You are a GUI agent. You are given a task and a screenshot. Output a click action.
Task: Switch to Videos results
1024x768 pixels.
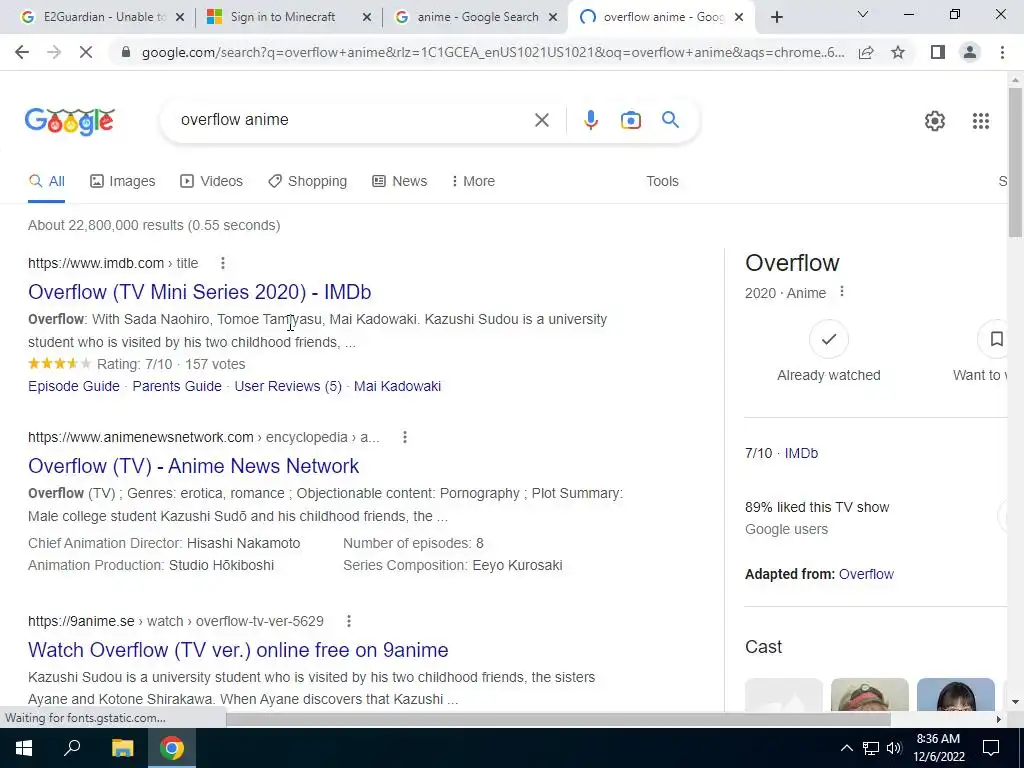pos(212,182)
